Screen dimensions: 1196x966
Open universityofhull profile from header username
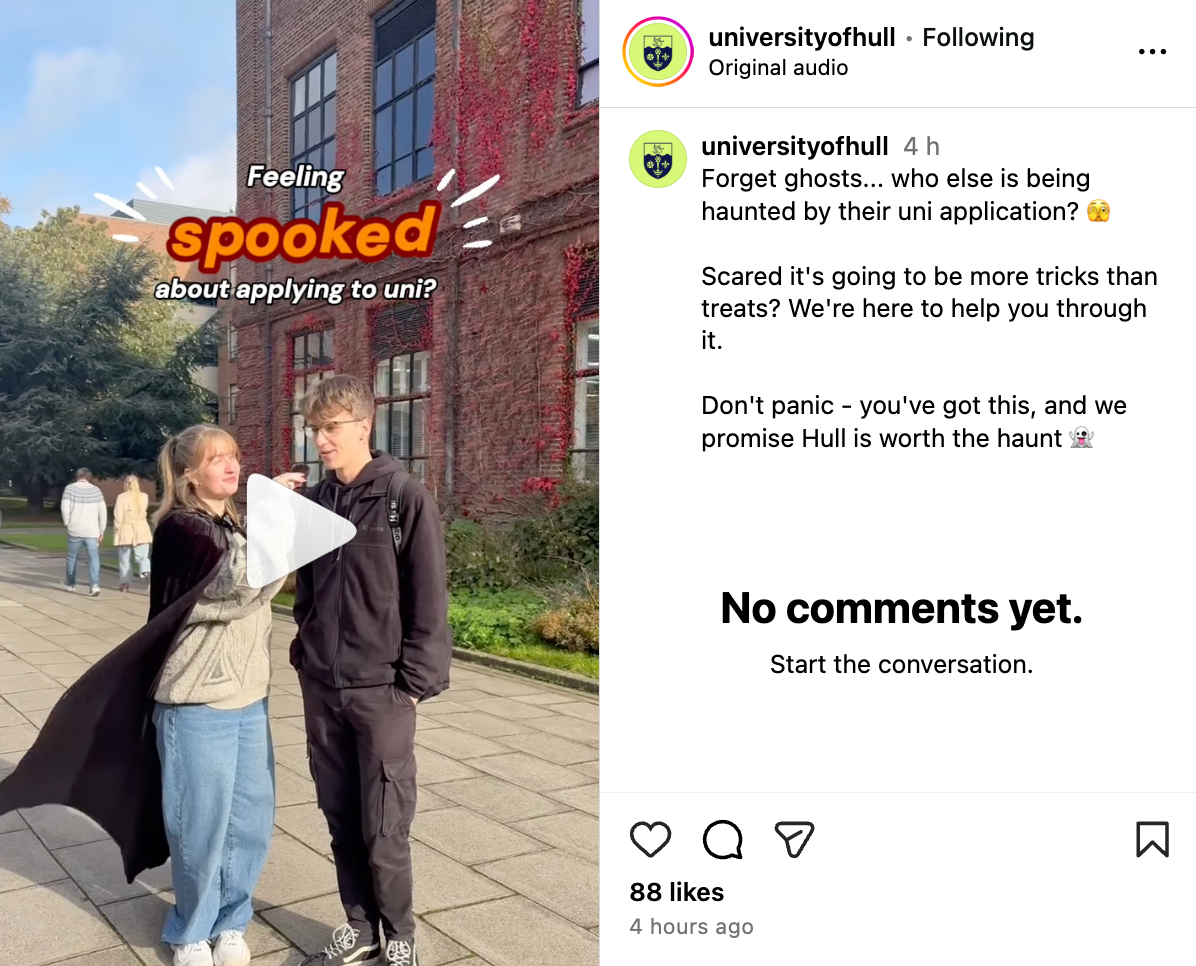click(x=802, y=37)
